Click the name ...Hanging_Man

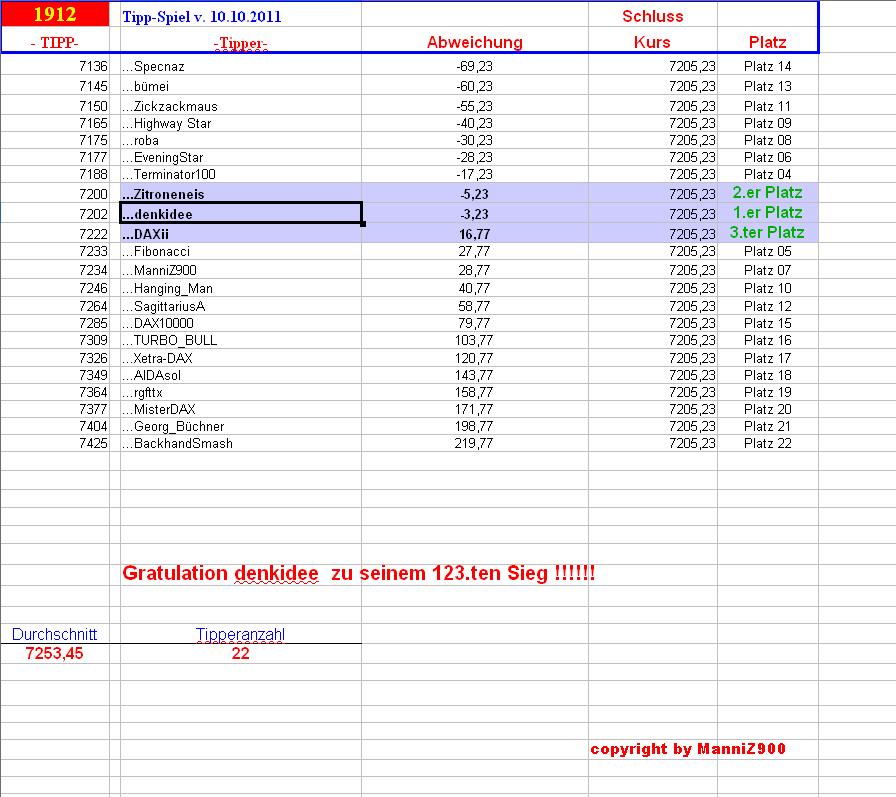click(167, 289)
